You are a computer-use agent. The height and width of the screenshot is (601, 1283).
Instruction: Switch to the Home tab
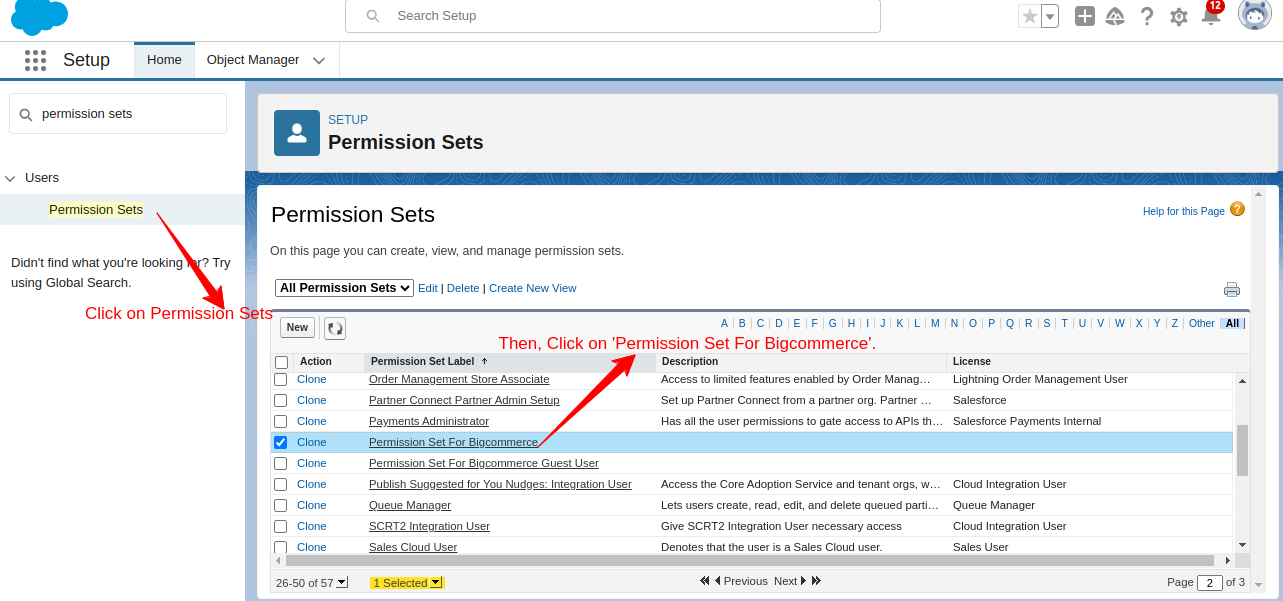click(x=164, y=60)
